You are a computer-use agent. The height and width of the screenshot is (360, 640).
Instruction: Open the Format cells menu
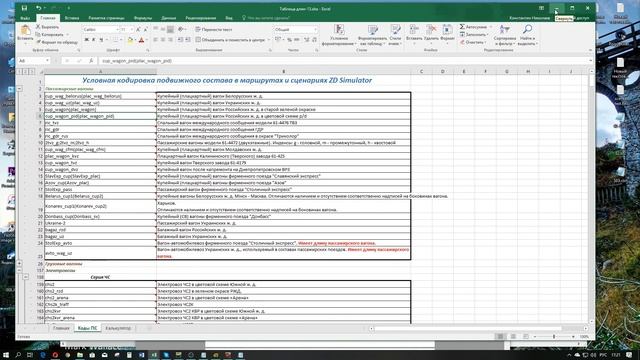[x=447, y=33]
